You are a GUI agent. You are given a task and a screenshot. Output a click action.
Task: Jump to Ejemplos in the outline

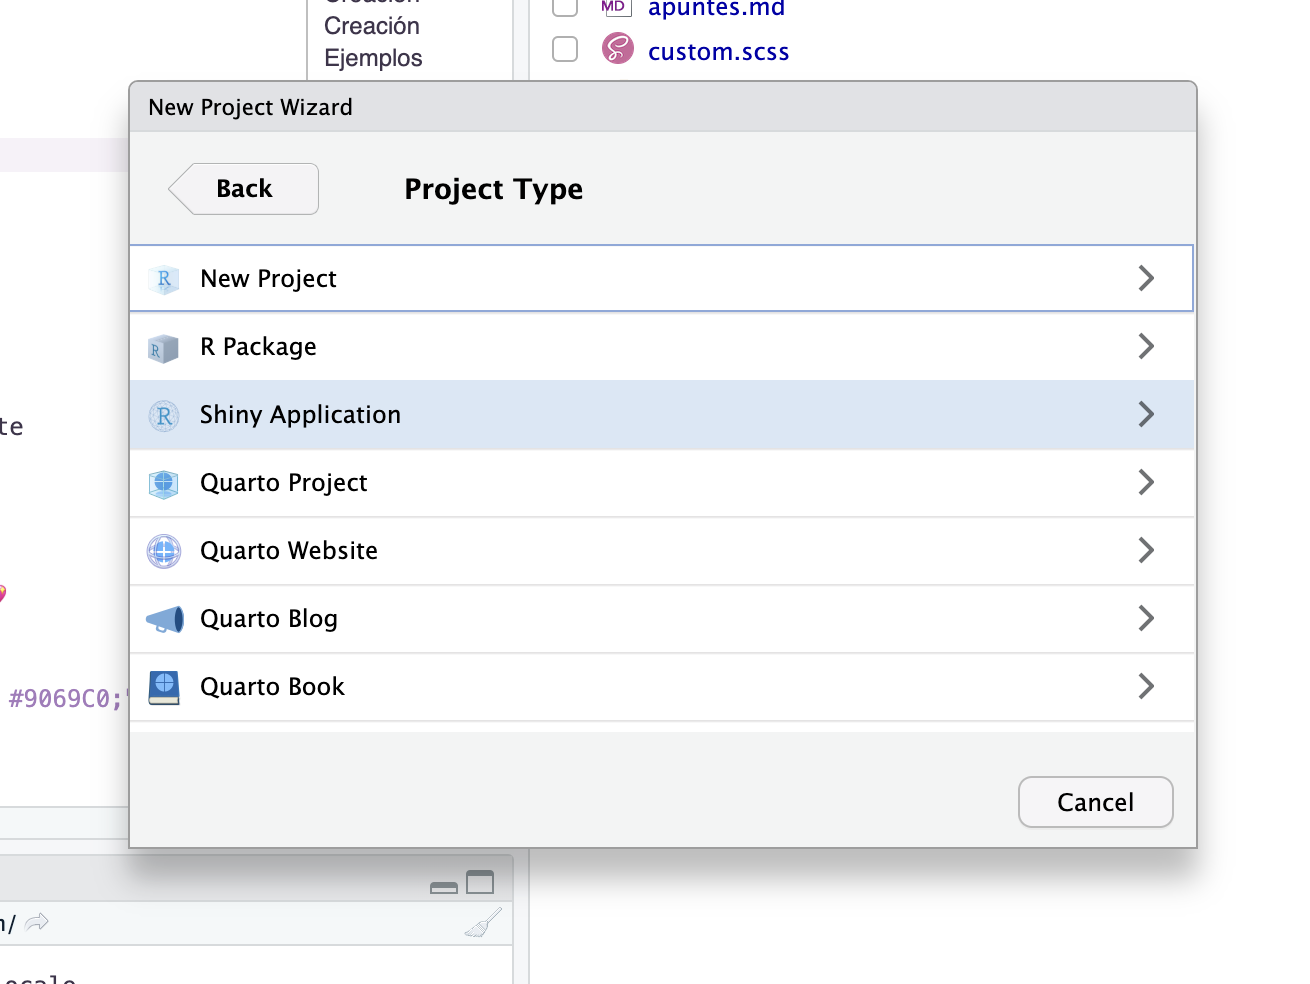tap(373, 58)
